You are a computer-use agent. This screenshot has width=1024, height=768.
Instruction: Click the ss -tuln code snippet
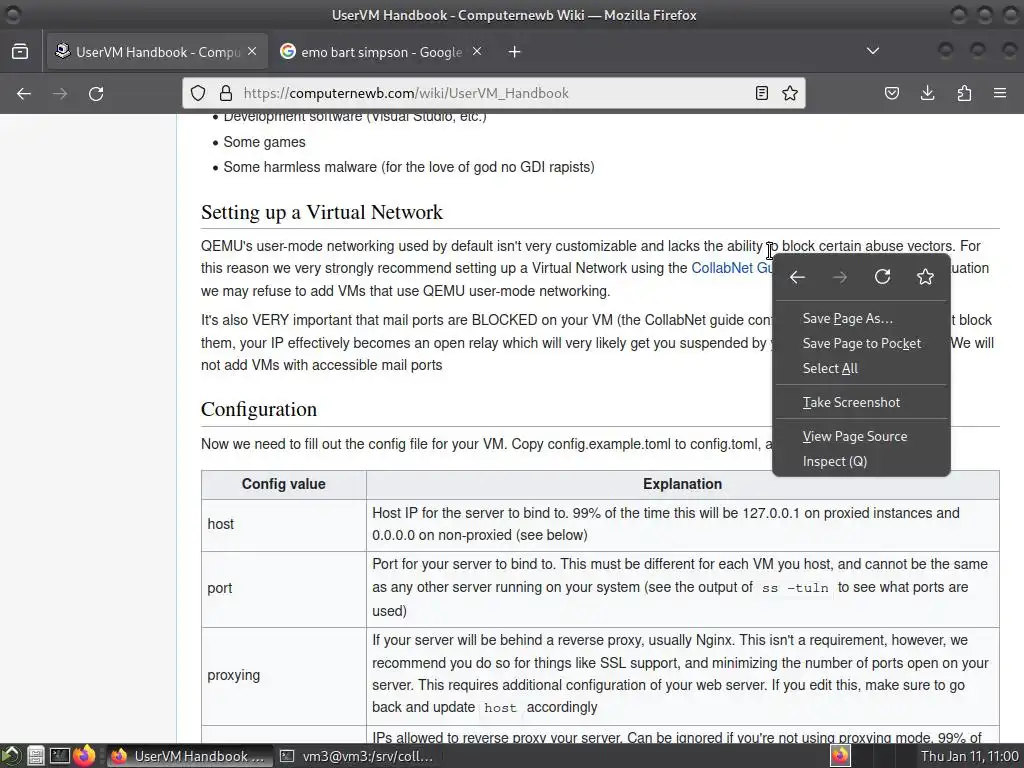795,588
